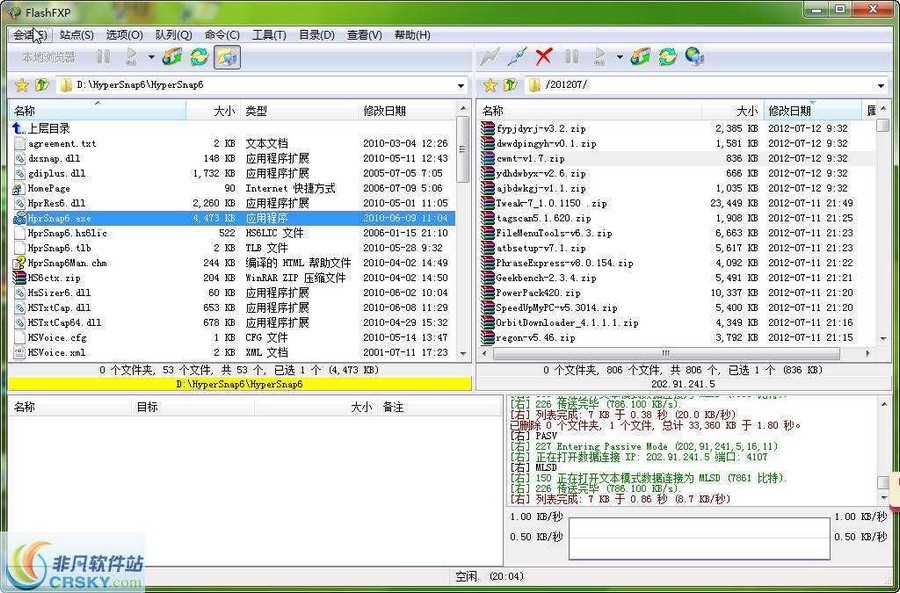900x593 pixels.
Task: Open the 选项(O) menu
Action: tap(124, 35)
